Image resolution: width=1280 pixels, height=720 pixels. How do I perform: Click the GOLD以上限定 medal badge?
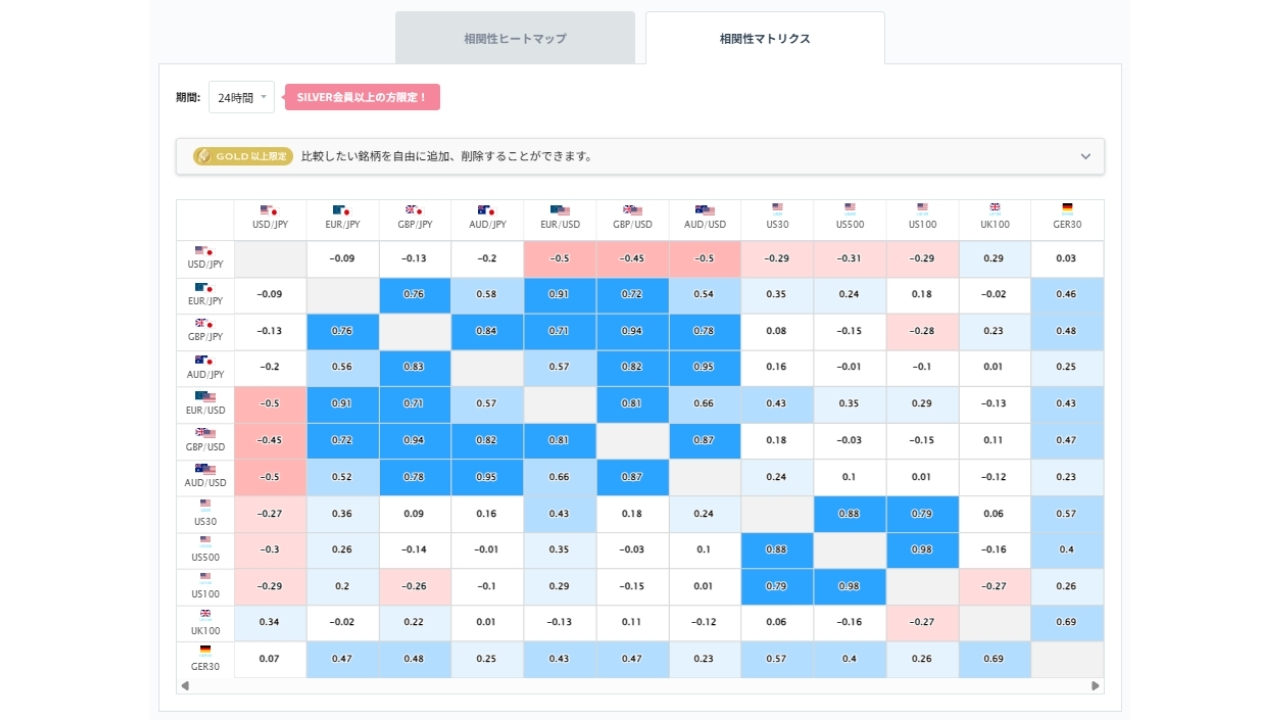pyautogui.click(x=243, y=156)
